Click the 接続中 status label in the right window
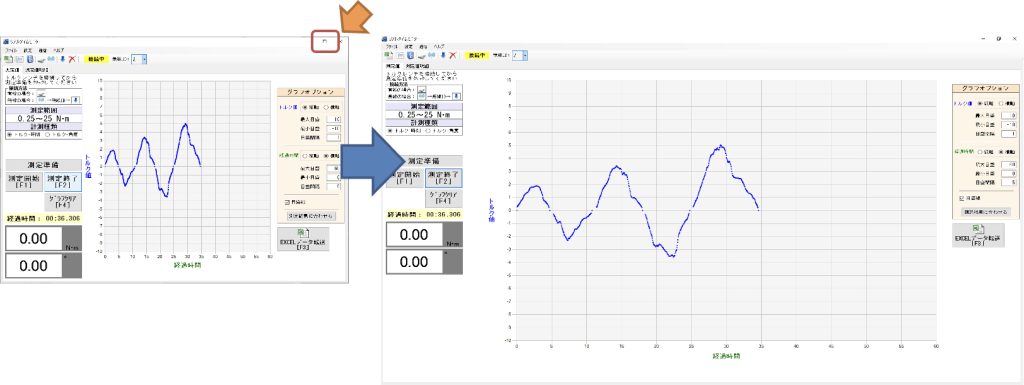 pos(476,56)
